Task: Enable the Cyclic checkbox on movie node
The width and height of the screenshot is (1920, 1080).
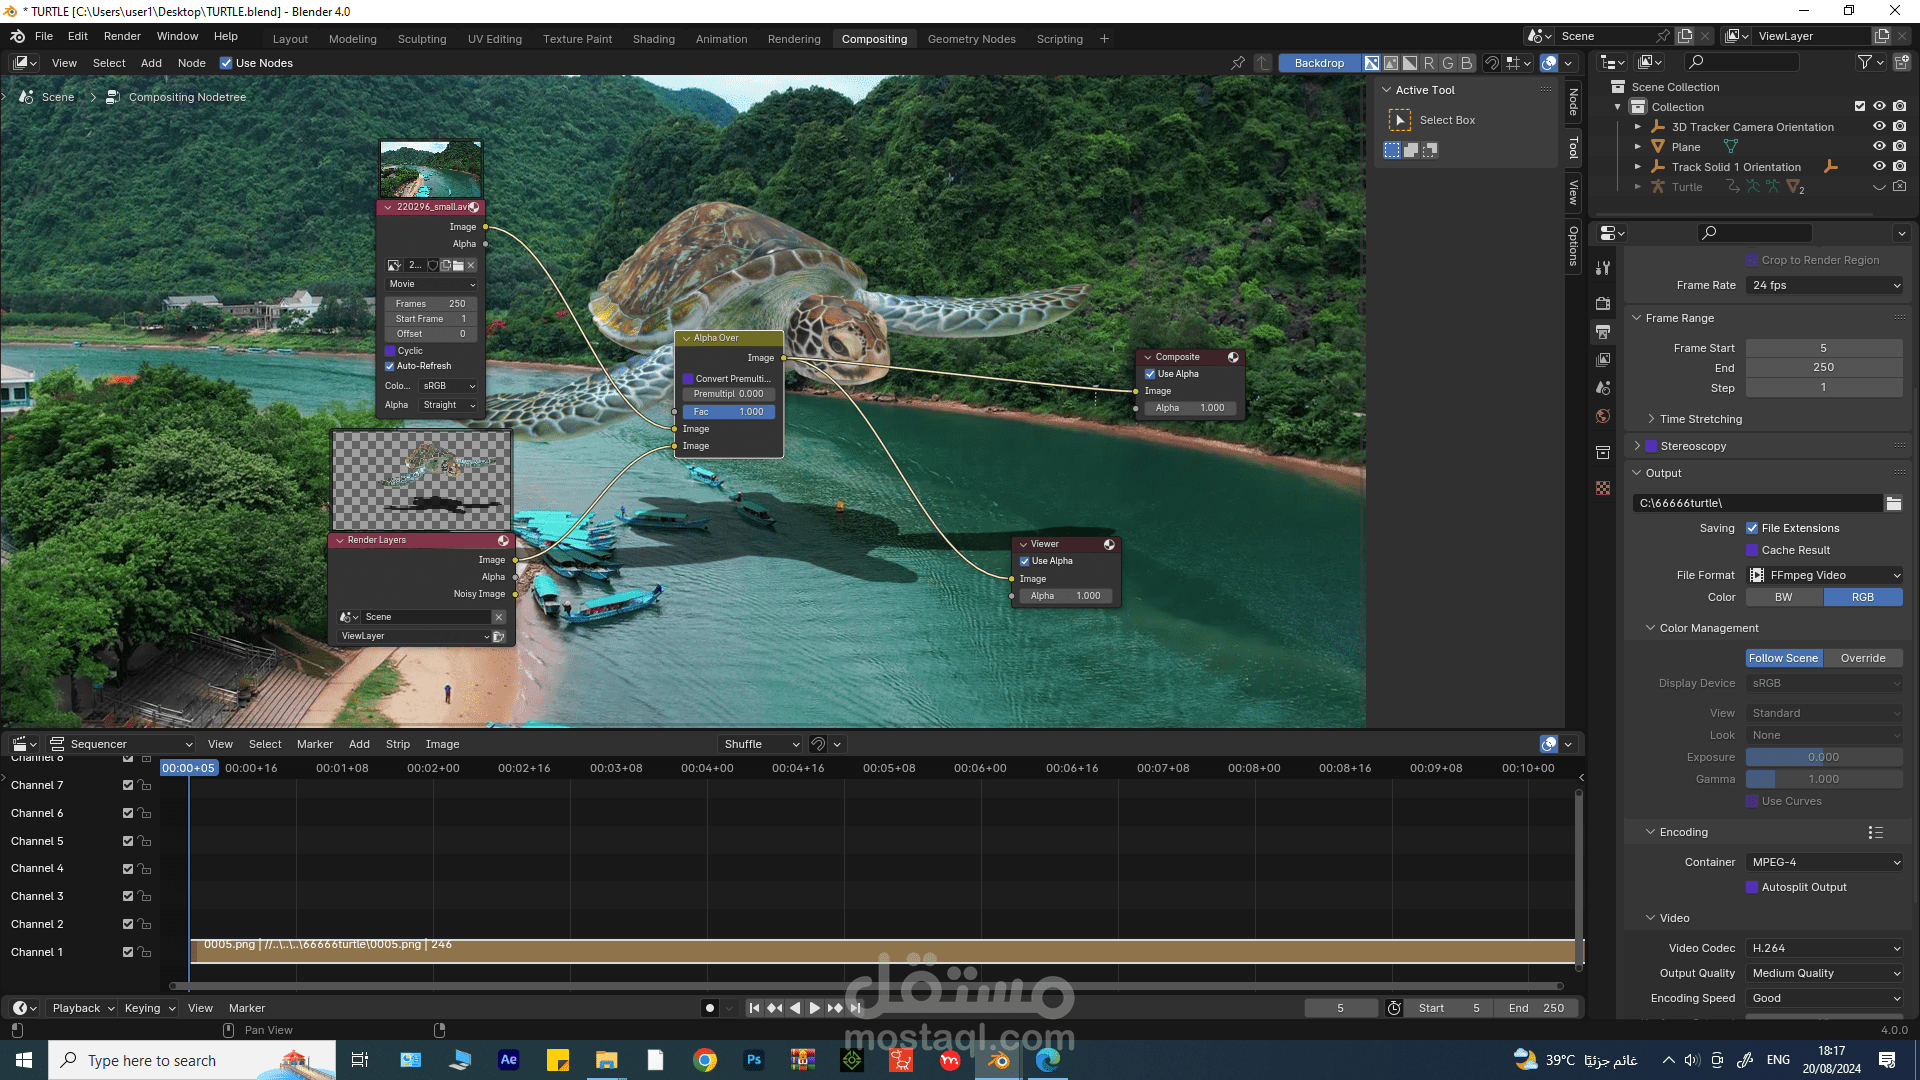Action: tap(390, 351)
